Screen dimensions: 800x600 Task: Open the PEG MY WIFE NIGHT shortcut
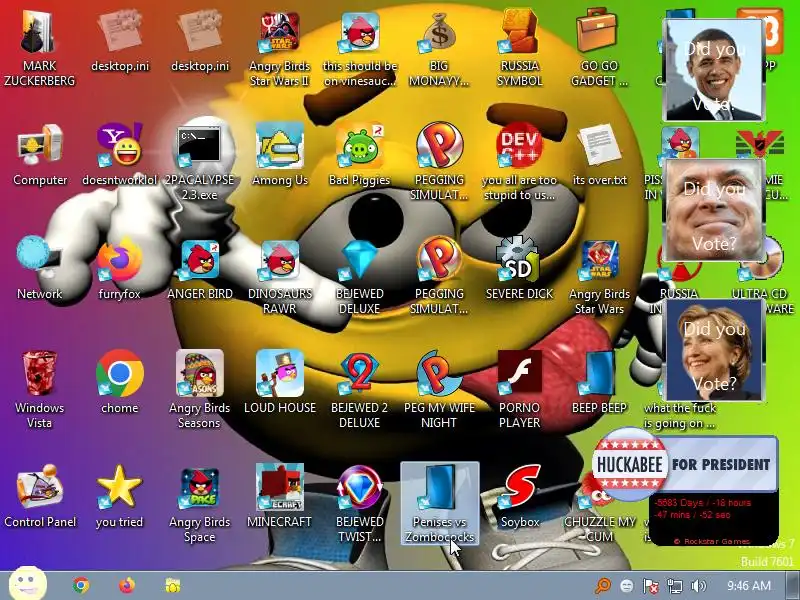pyautogui.click(x=439, y=390)
